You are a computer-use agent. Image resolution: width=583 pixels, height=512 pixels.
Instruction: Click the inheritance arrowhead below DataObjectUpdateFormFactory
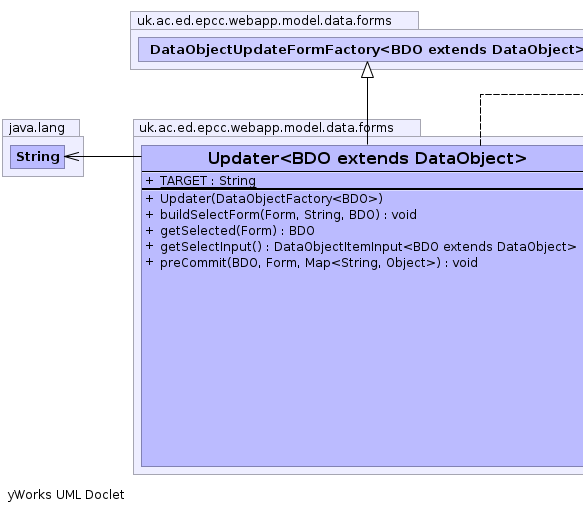point(367,70)
